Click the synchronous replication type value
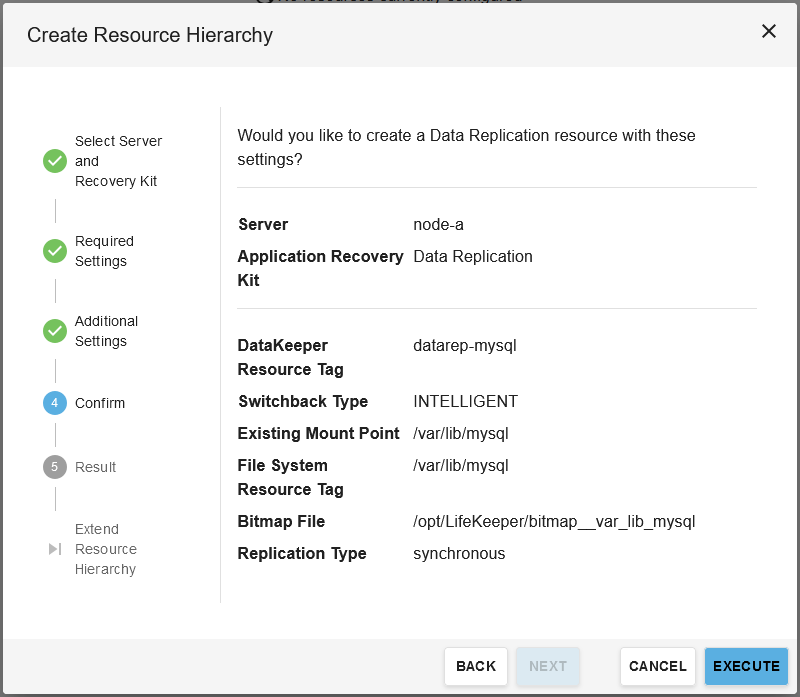Screen dimensions: 800x697 tap(459, 553)
